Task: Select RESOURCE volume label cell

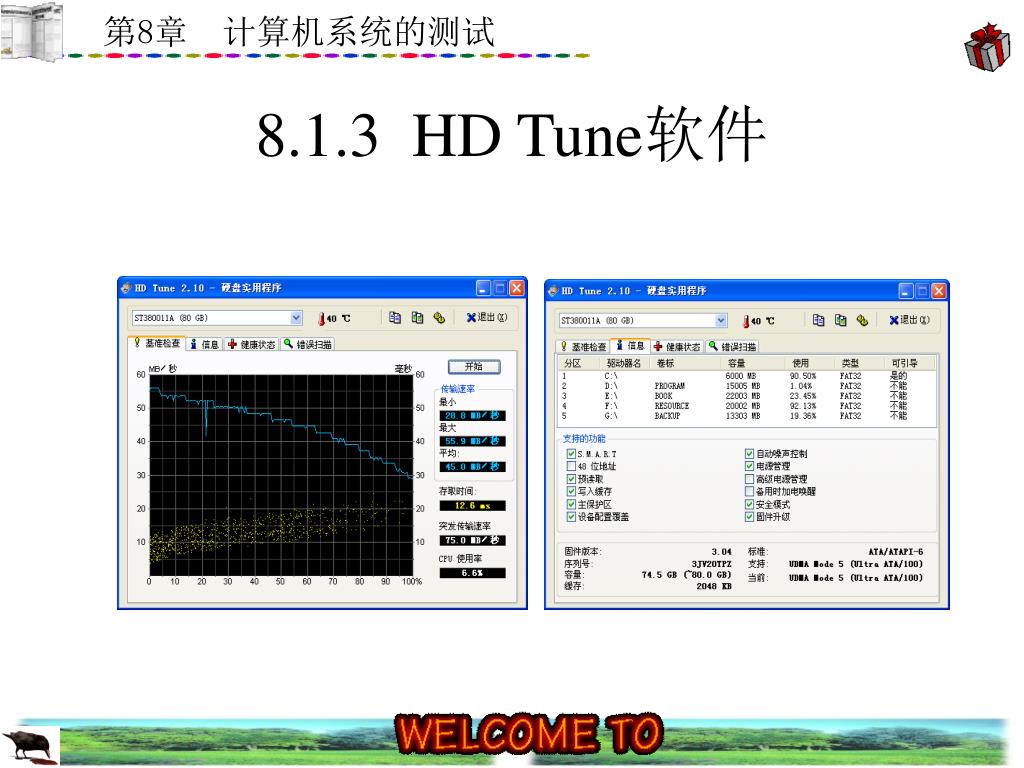Action: [x=672, y=406]
